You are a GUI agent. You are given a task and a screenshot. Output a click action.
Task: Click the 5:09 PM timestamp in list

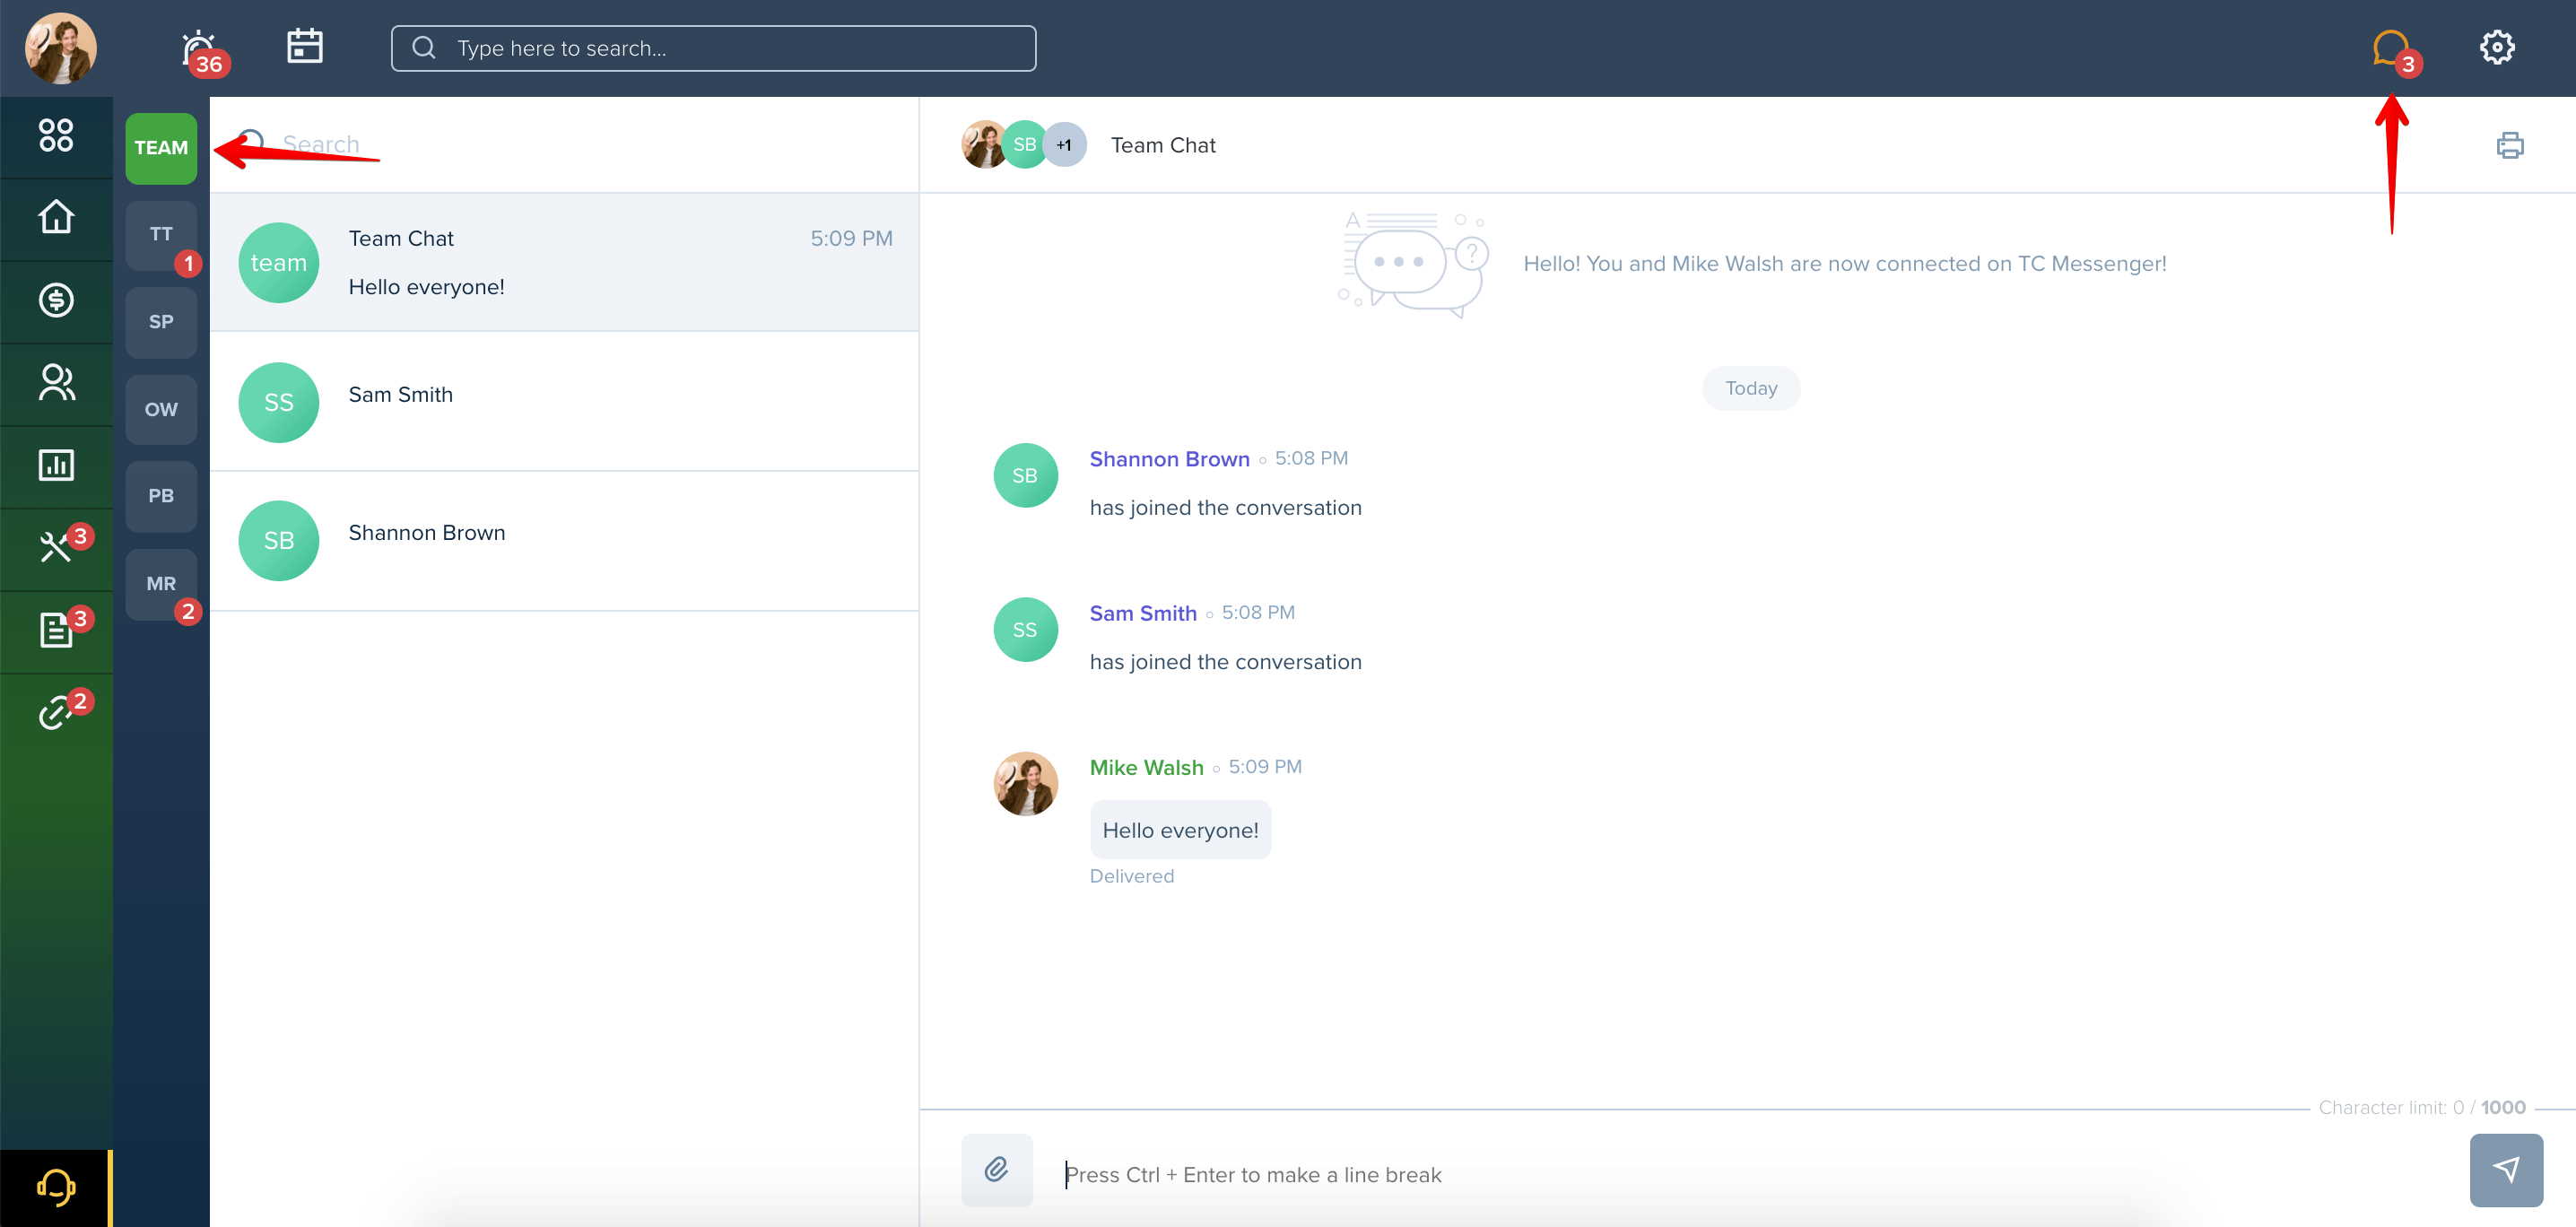[851, 238]
